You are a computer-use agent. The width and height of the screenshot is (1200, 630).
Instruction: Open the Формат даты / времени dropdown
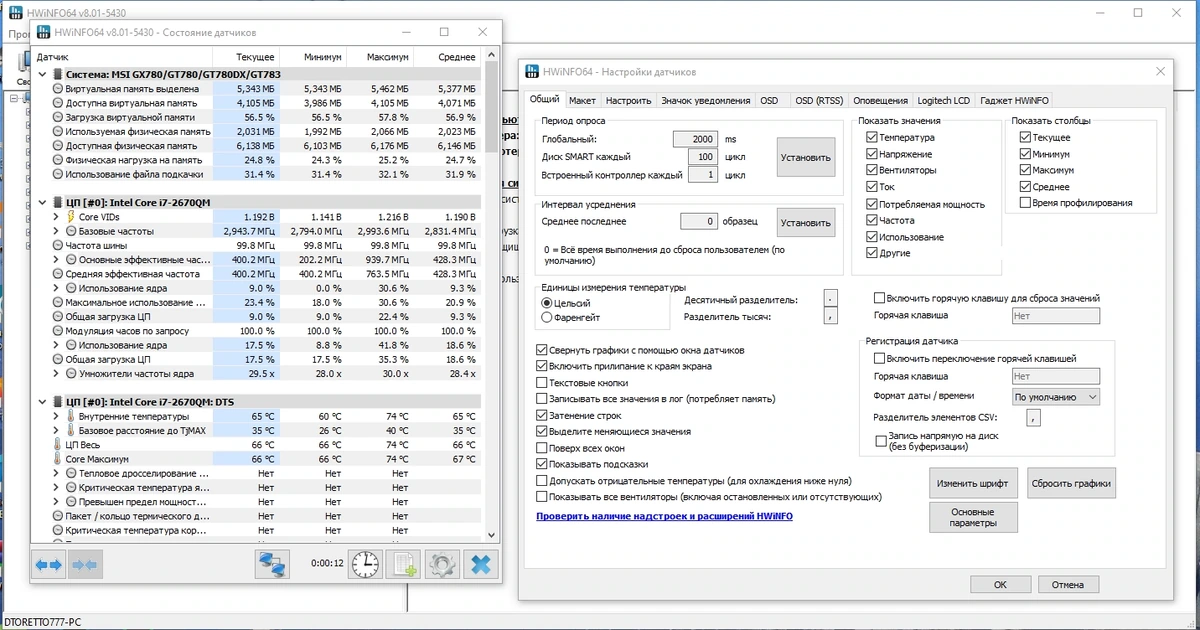1056,397
